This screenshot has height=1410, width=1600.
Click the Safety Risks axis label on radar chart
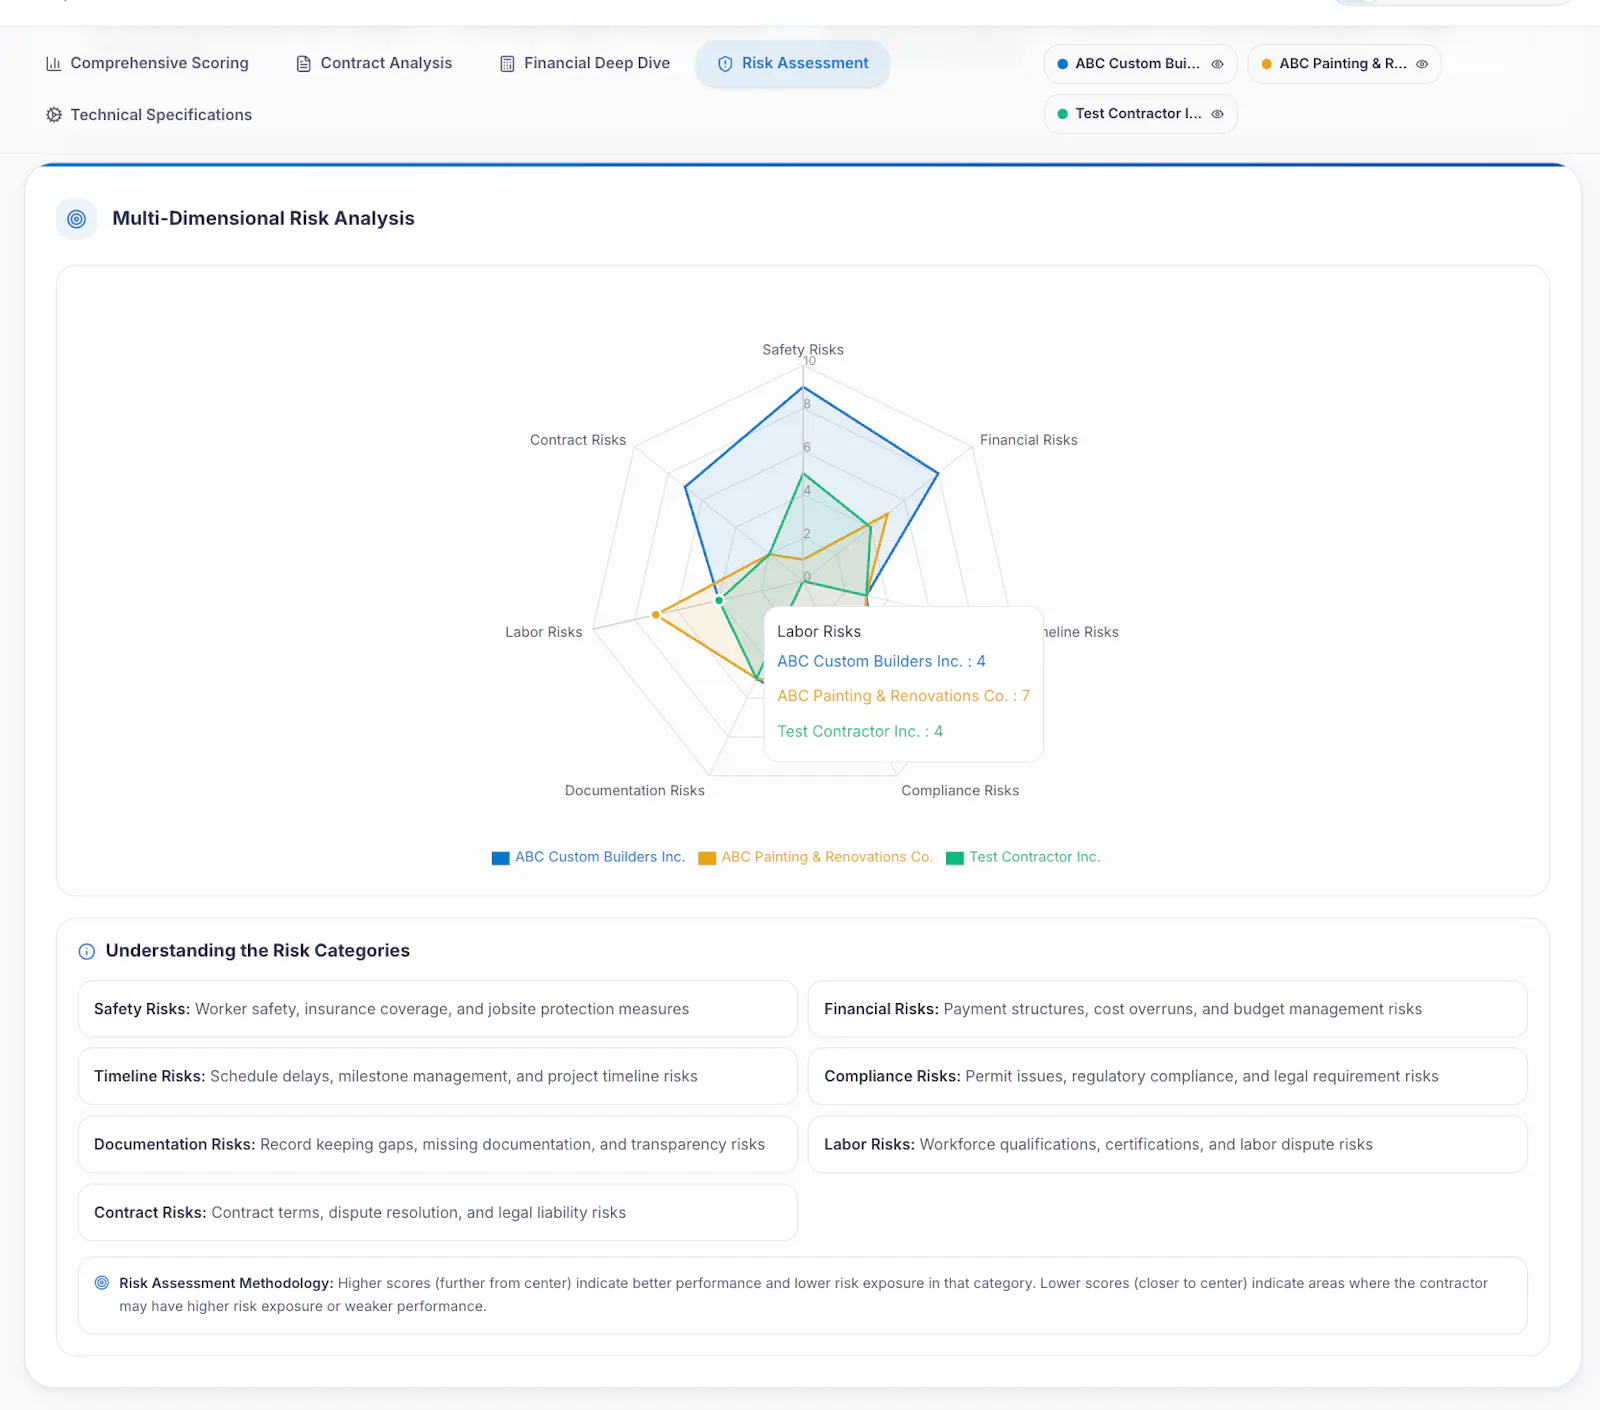(x=803, y=350)
